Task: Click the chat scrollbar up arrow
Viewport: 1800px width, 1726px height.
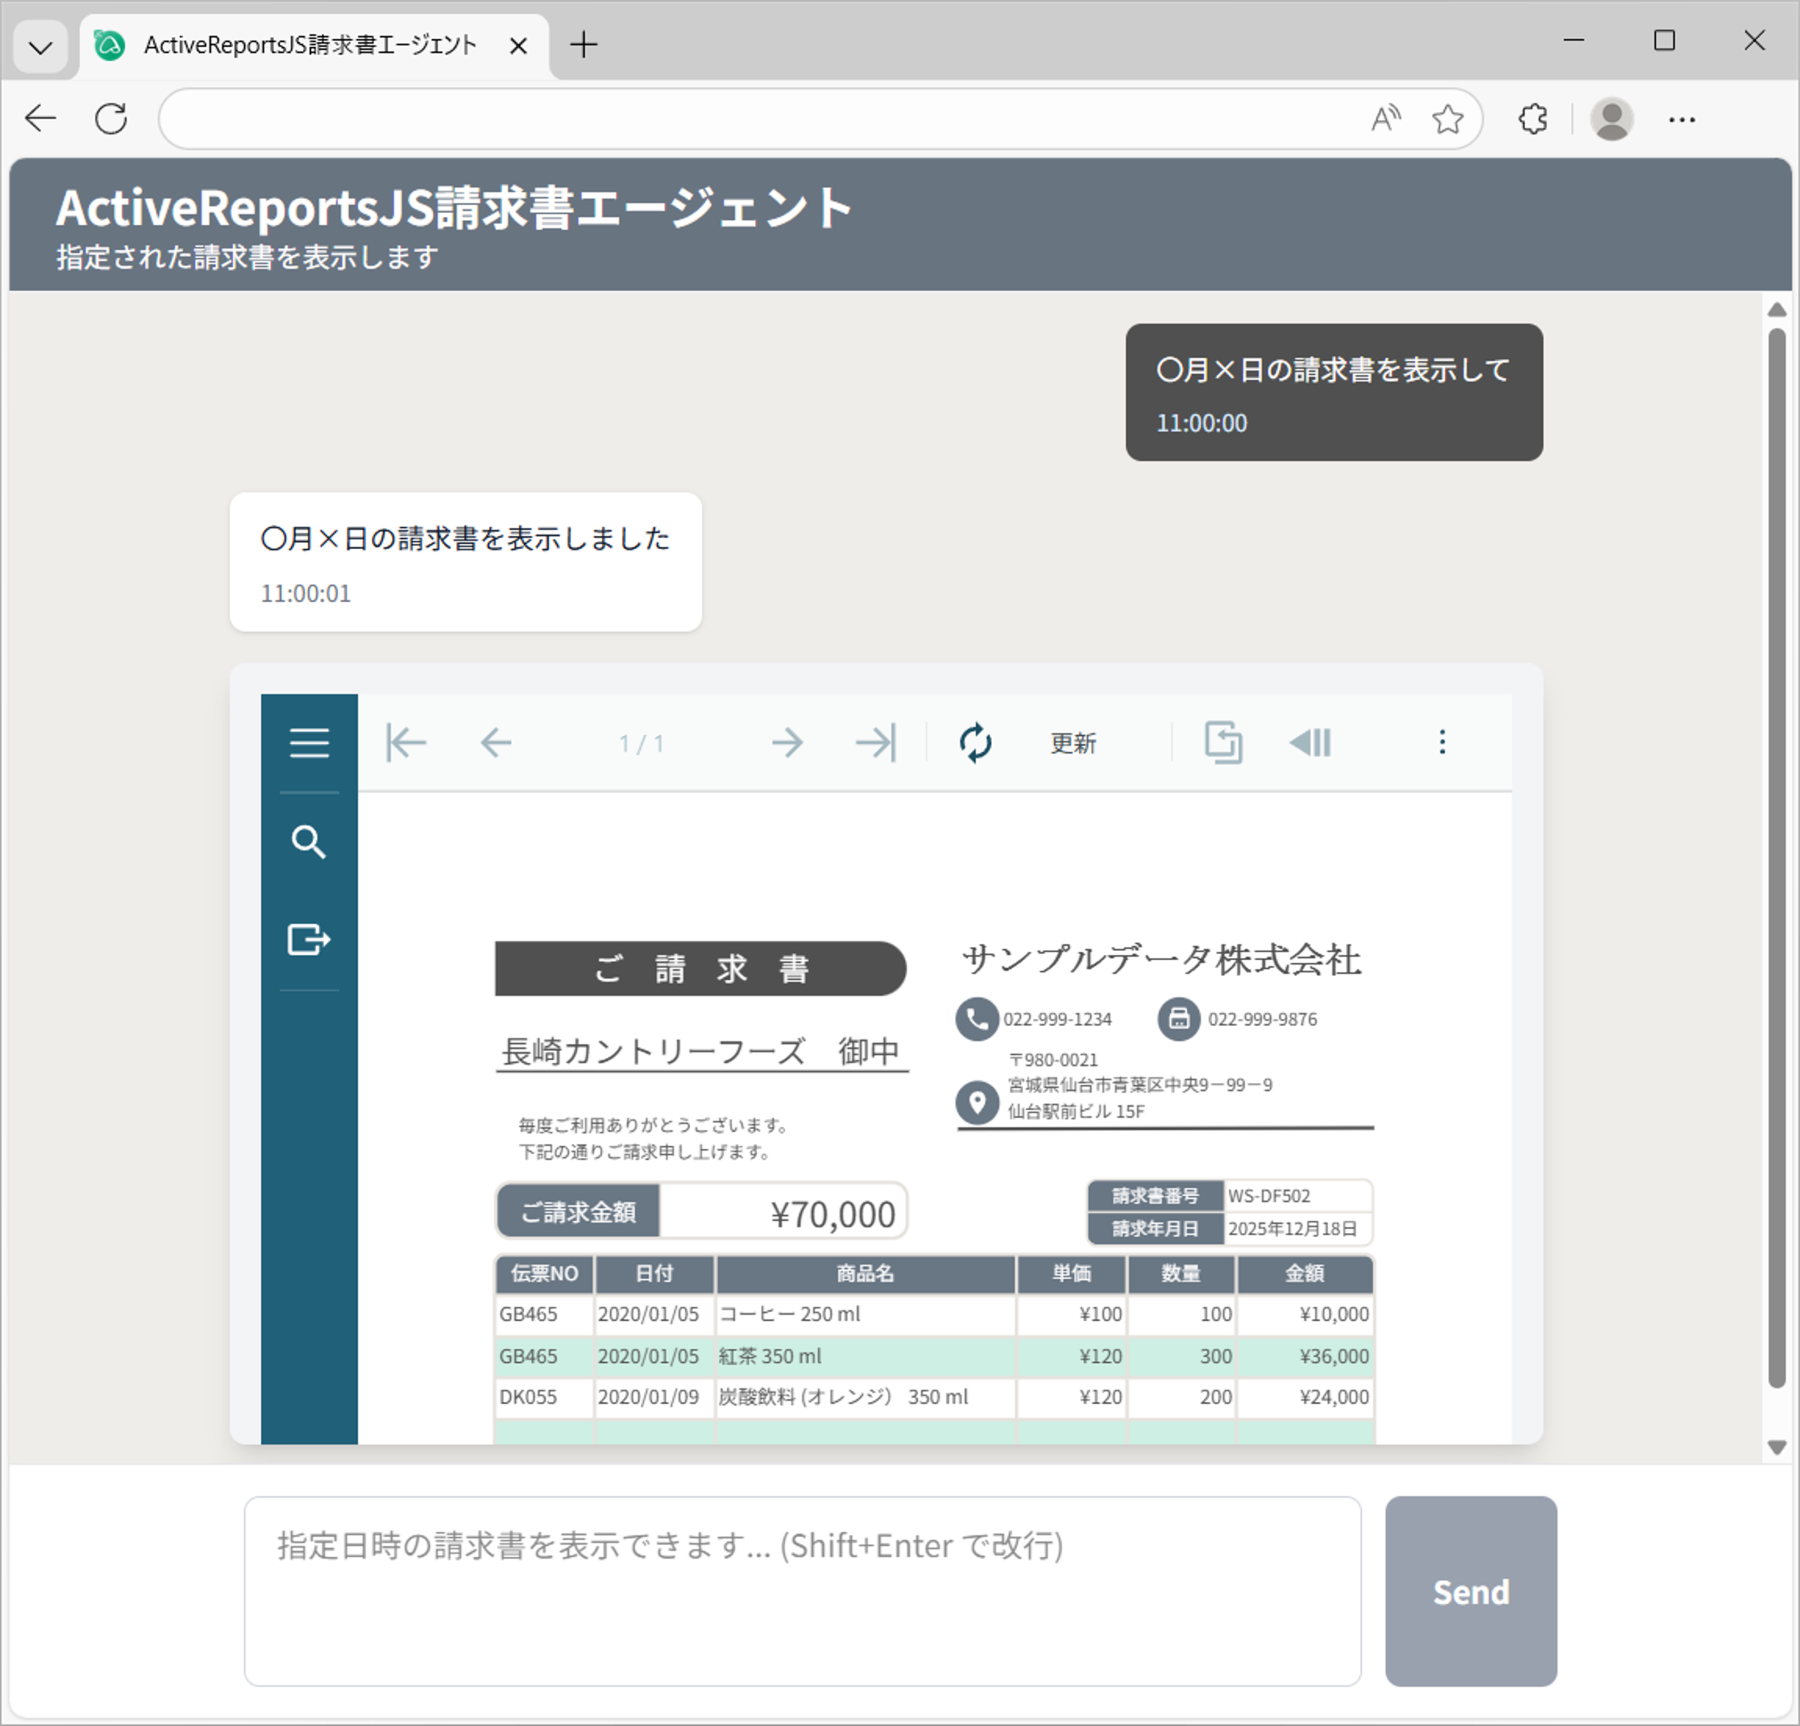Action: 1777,310
